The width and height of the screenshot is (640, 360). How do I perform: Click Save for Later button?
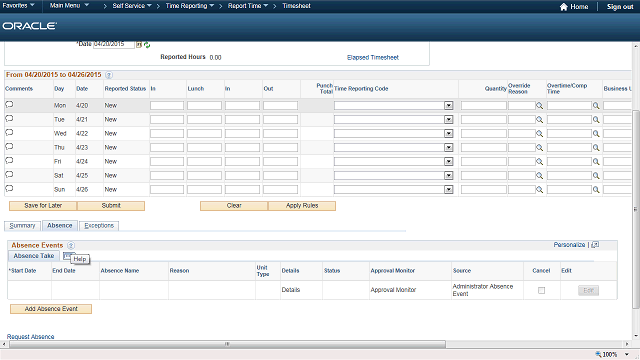(43, 206)
